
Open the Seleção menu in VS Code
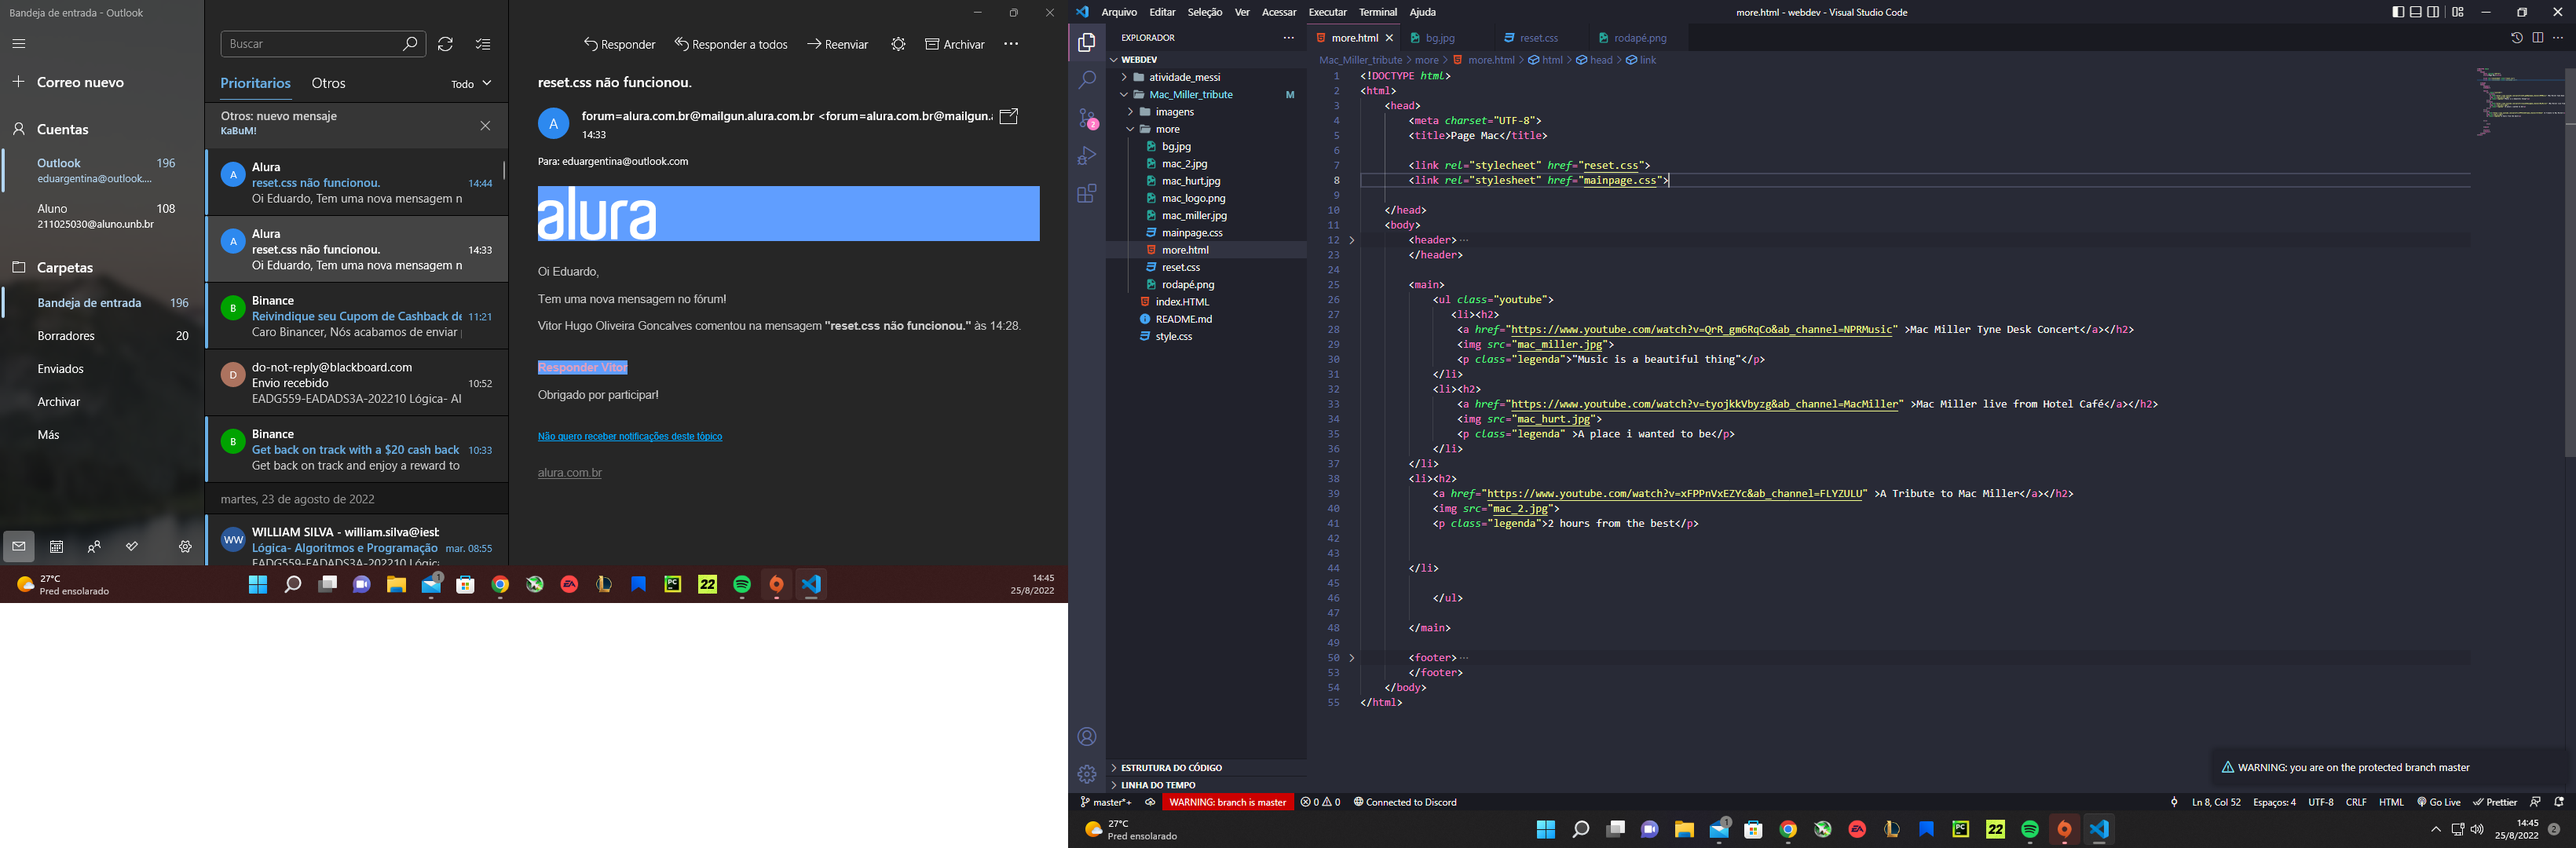1204,12
